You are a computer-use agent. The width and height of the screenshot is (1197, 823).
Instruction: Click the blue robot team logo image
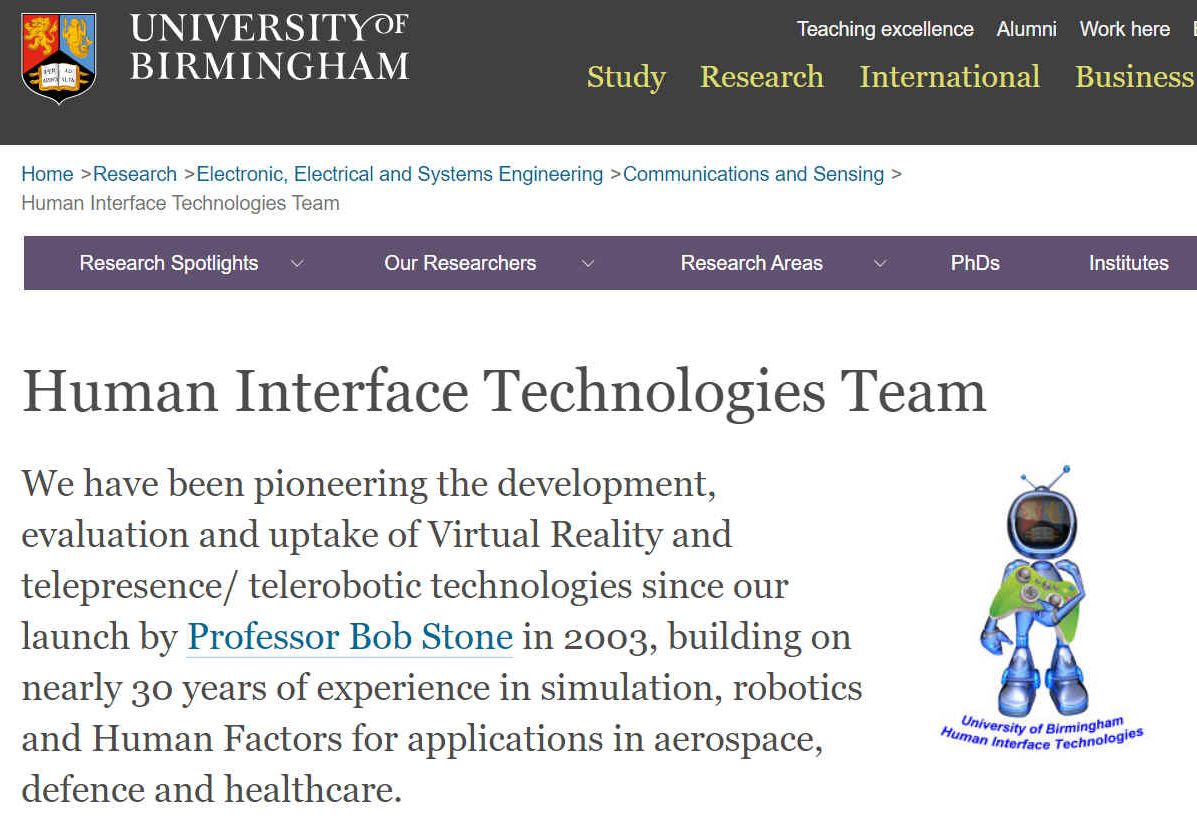[1041, 608]
